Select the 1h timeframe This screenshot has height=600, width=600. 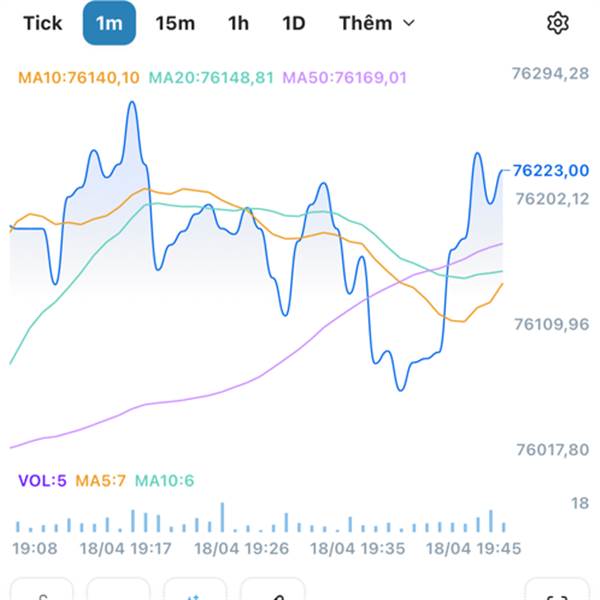pos(238,23)
